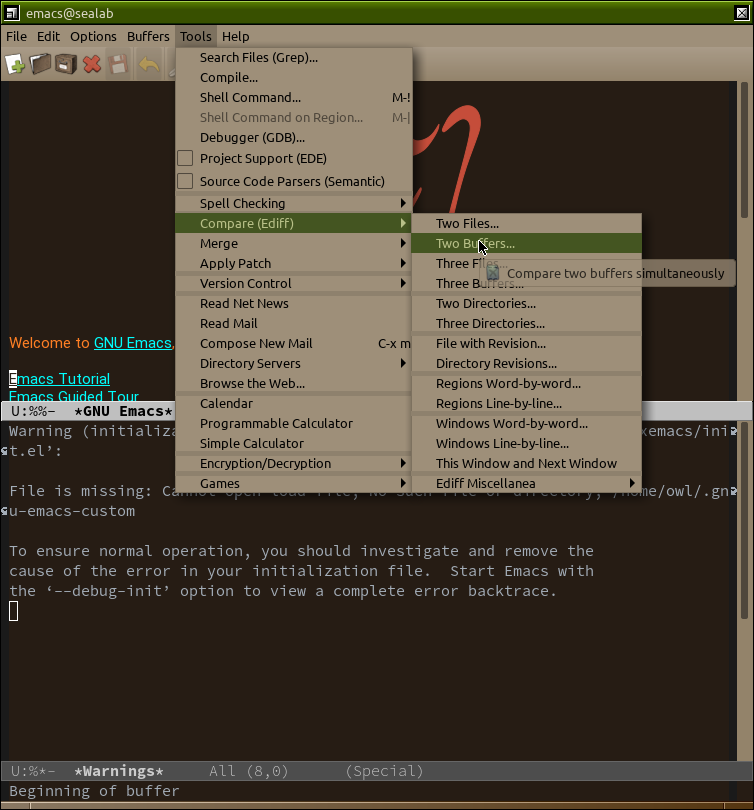The image size is (754, 810).
Task: Select Debugger (GDB)... entry
Action: [x=293, y=137]
